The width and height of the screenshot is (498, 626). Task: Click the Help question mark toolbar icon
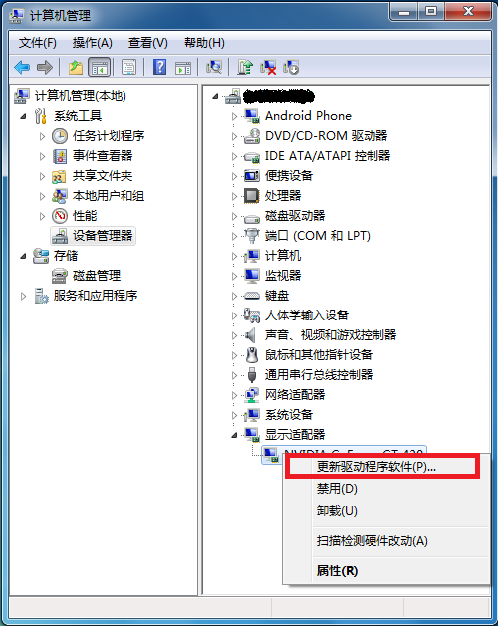tap(159, 67)
